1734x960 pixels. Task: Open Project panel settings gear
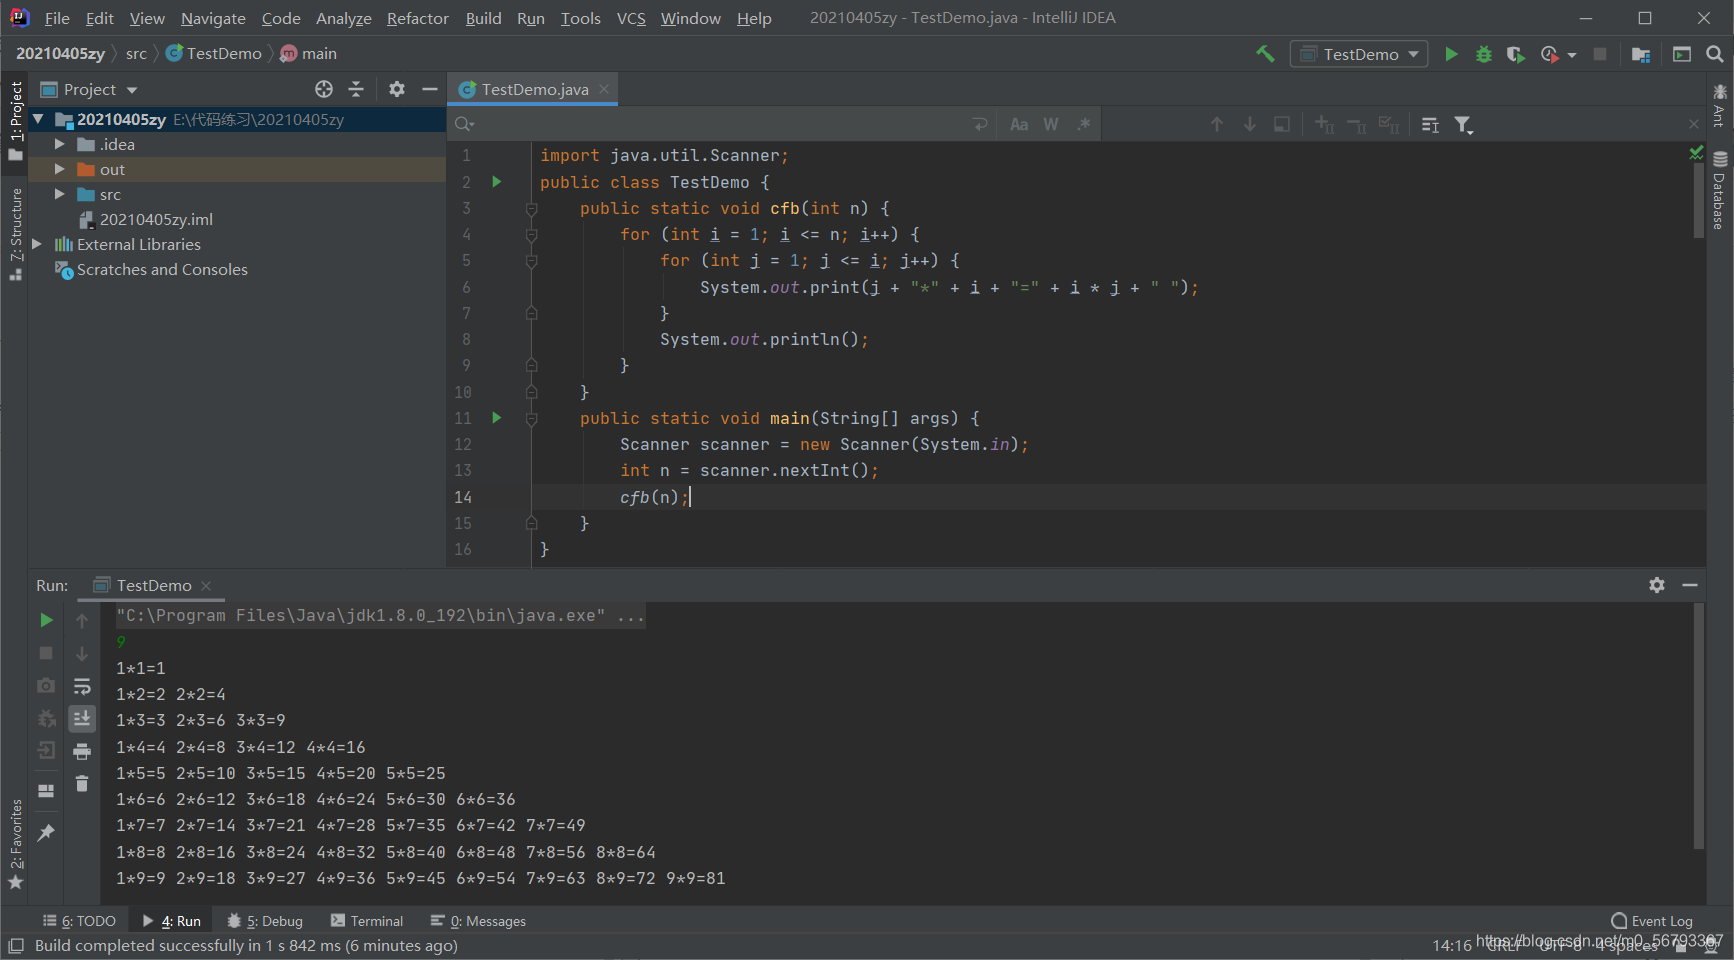point(397,89)
